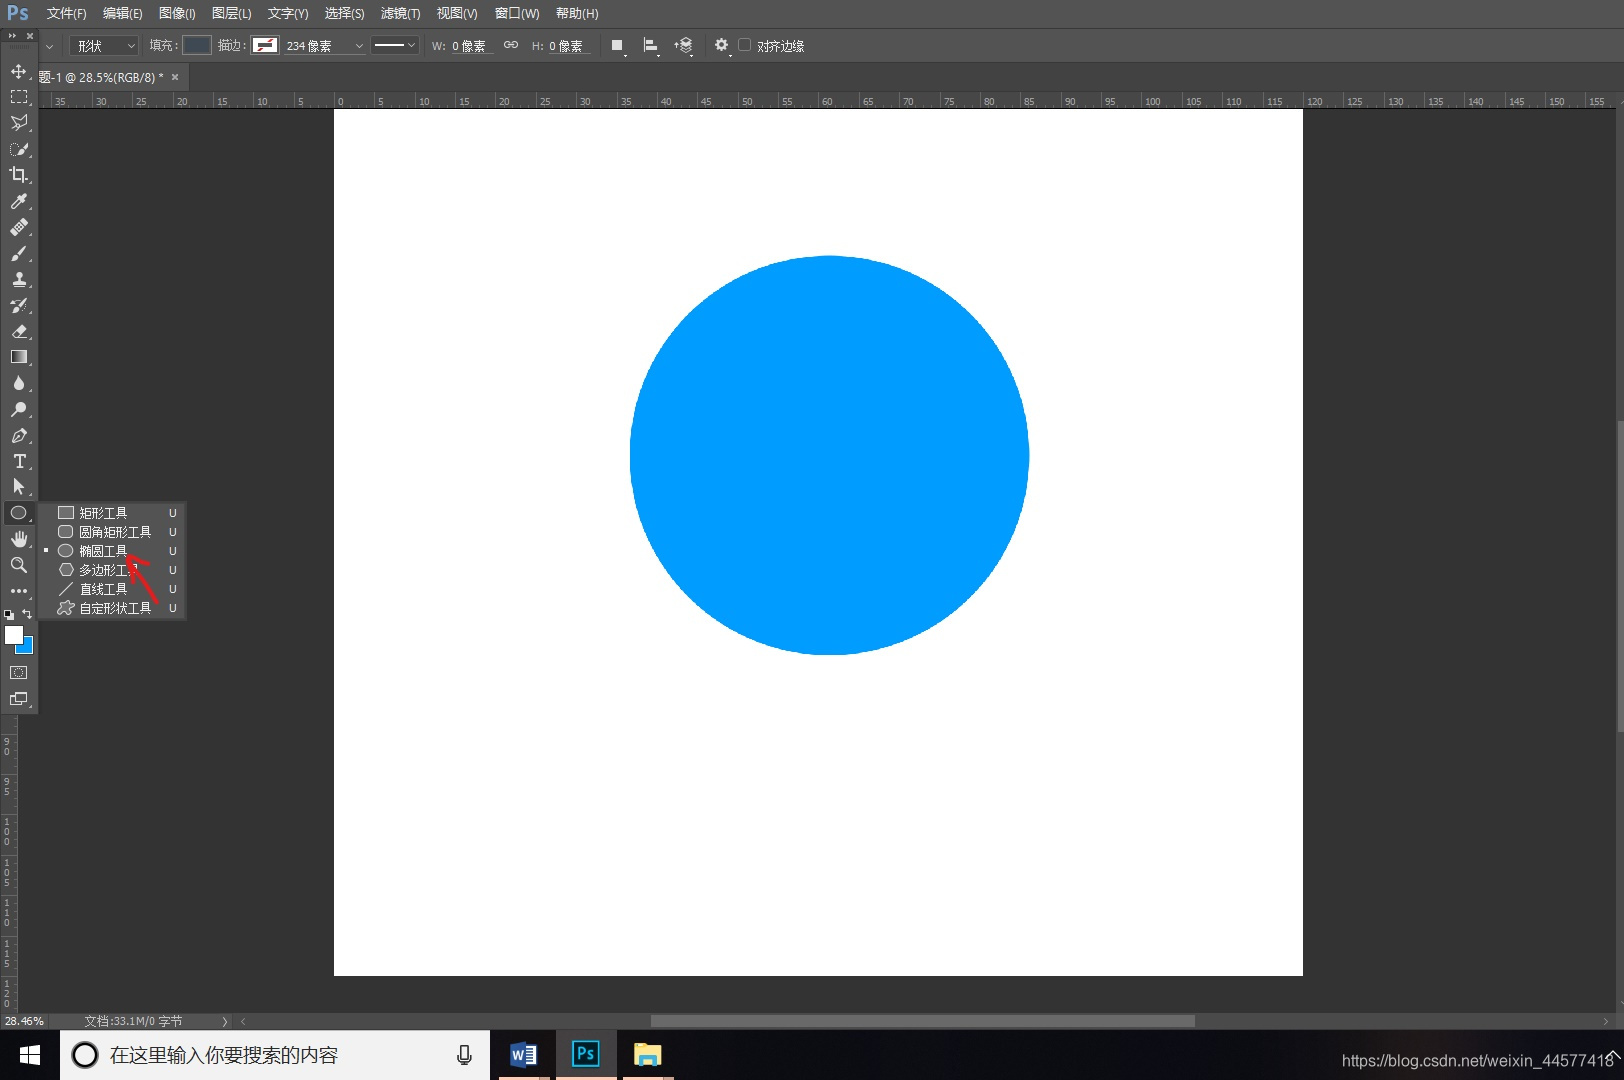Change the screen mode
The width and height of the screenshot is (1624, 1080).
pyautogui.click(x=19, y=699)
